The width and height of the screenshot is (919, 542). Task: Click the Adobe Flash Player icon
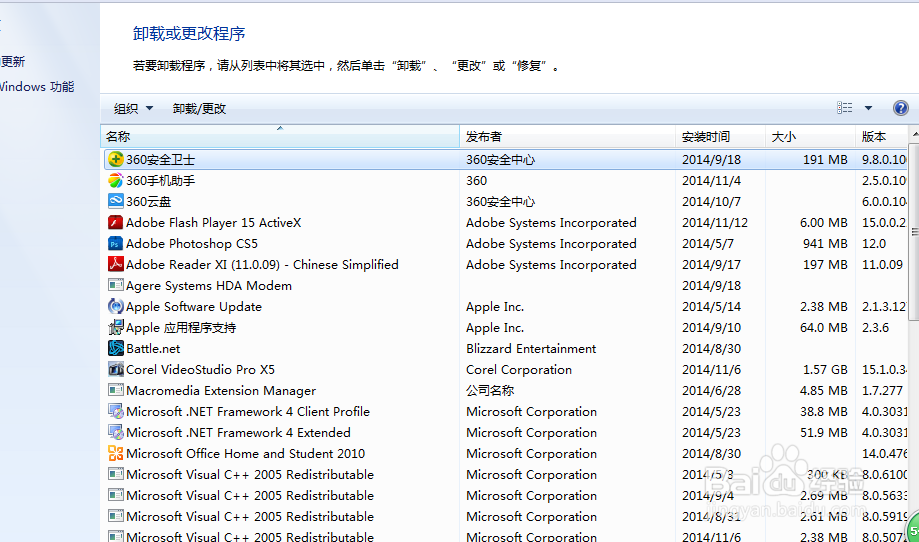(x=116, y=223)
